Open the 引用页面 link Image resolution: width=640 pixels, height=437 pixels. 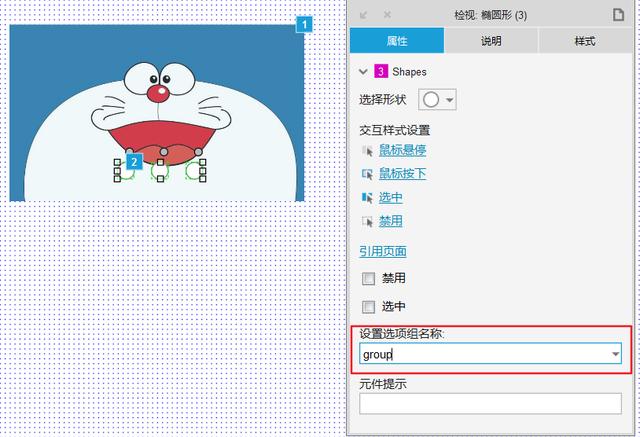tap(383, 251)
